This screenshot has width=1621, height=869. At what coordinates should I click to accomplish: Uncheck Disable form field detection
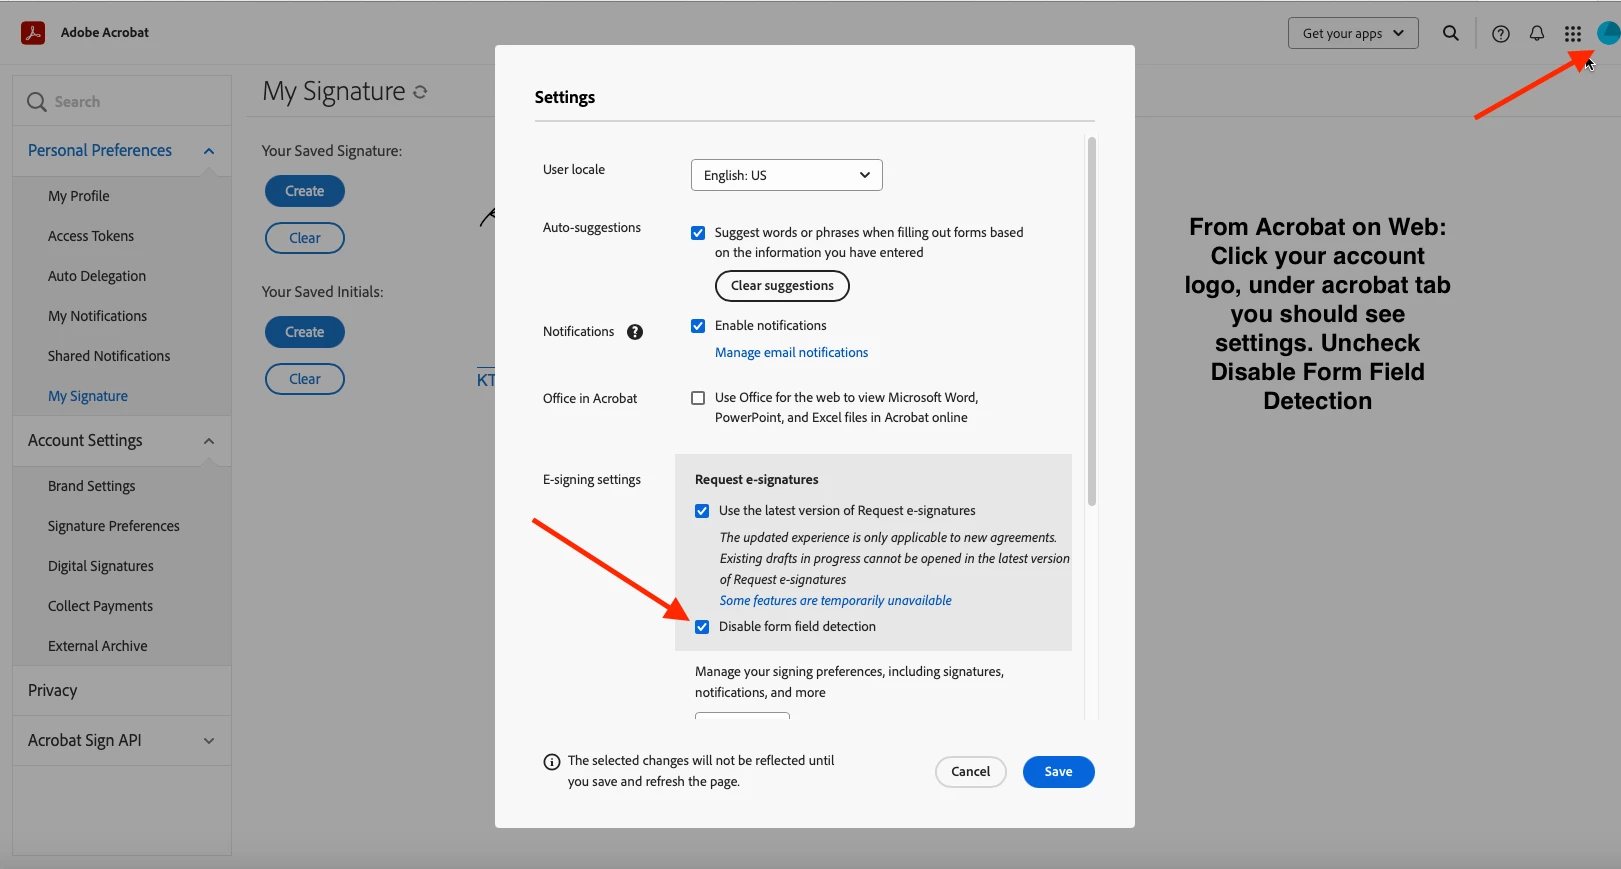(x=702, y=627)
